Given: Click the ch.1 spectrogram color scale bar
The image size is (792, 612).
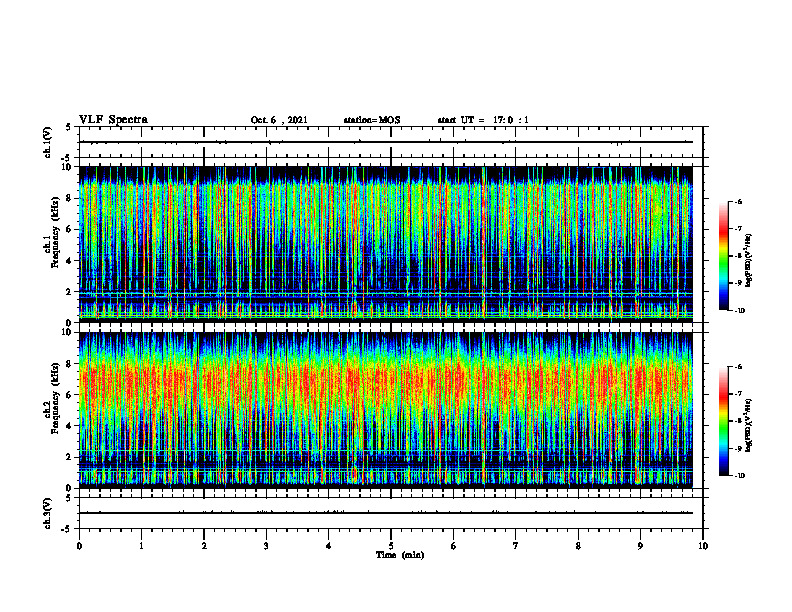Looking at the screenshot, I should click(x=724, y=256).
